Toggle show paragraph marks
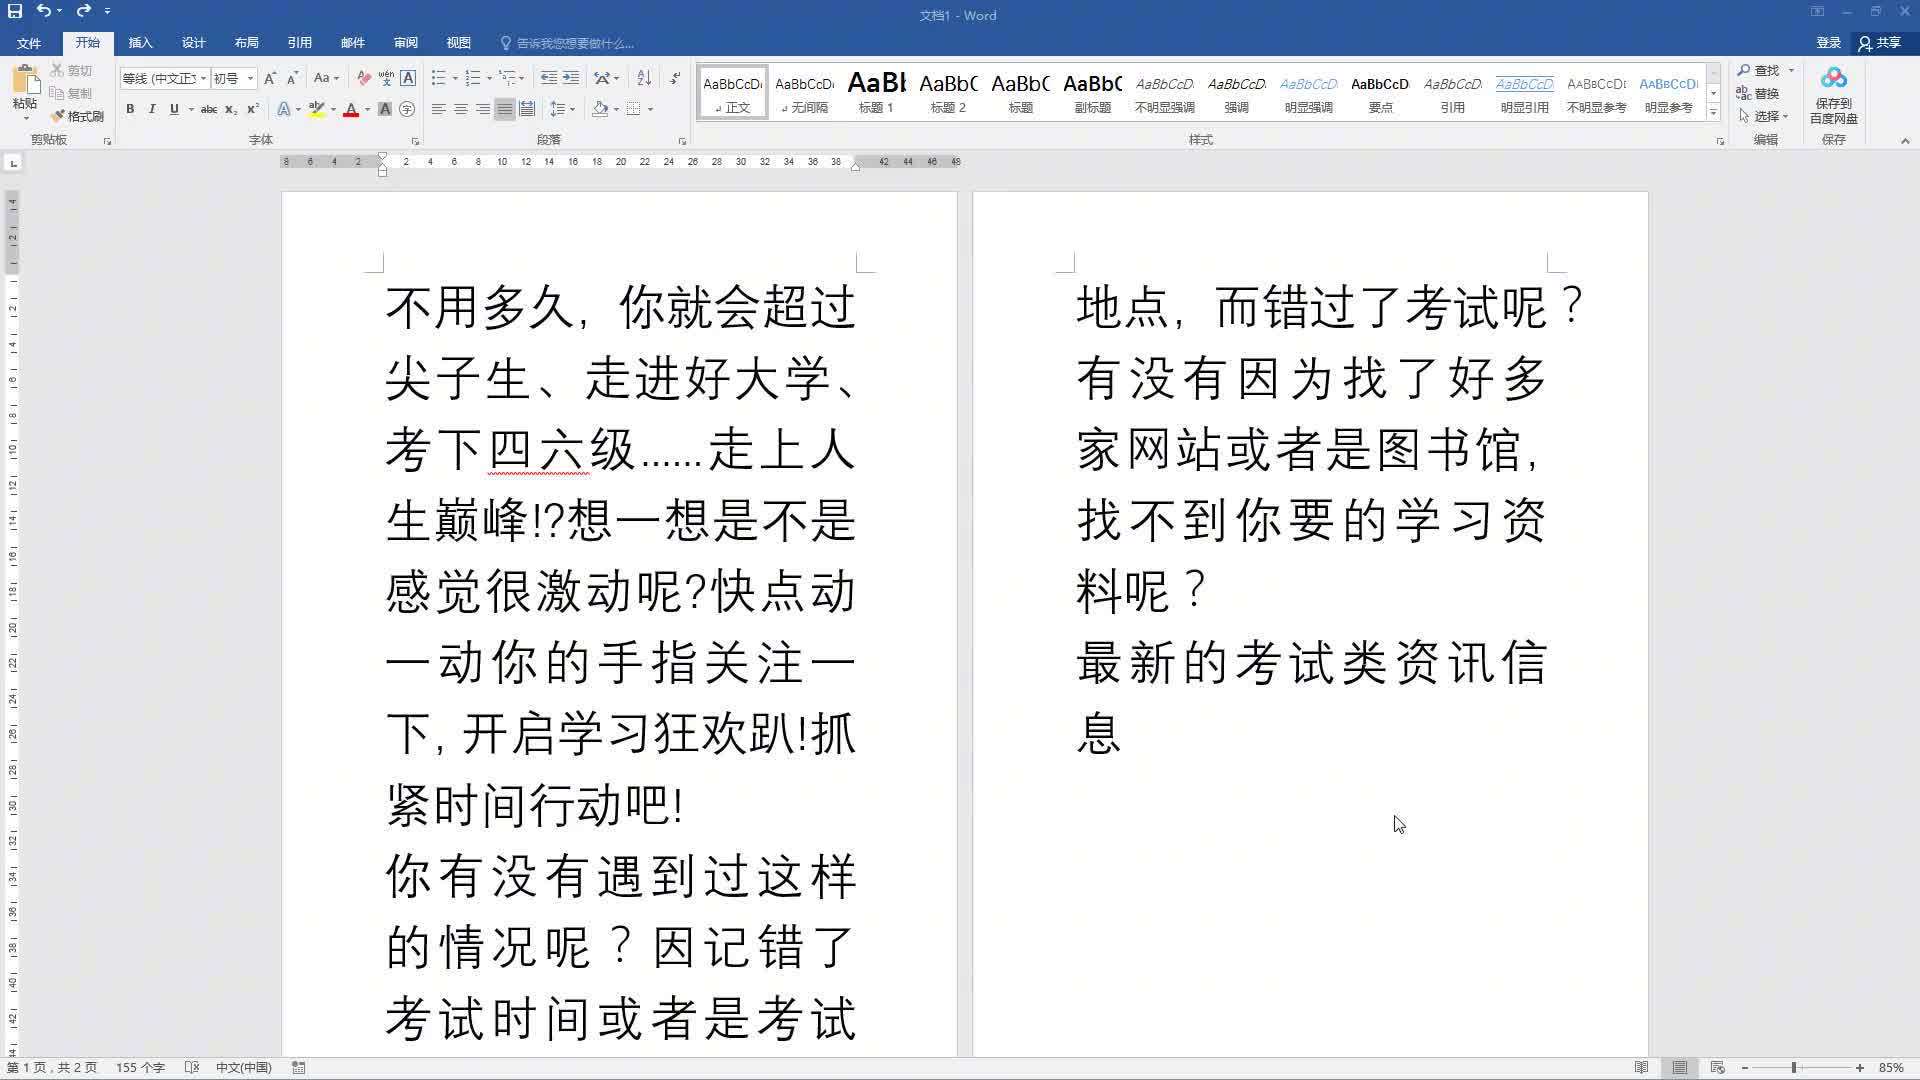The image size is (1920, 1080). coord(673,77)
